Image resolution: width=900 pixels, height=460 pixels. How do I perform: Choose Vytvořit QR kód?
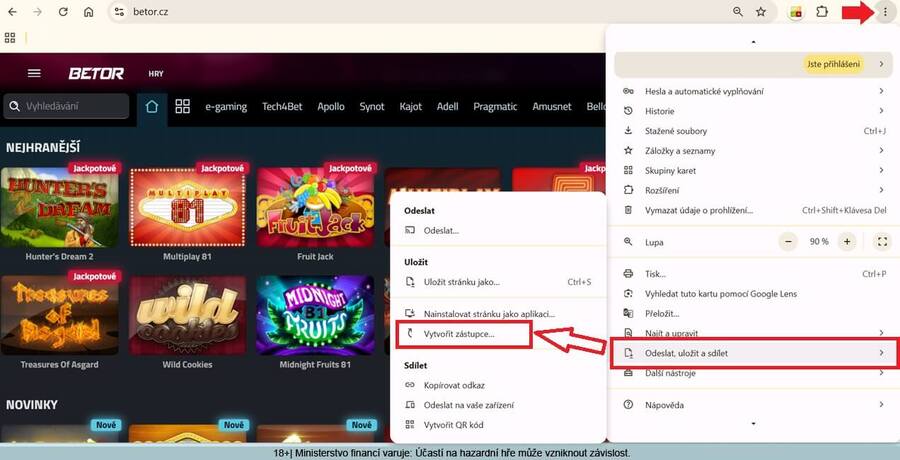point(498,425)
